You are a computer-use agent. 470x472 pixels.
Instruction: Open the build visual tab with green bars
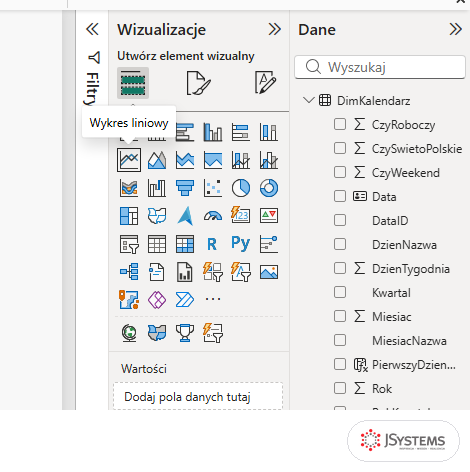(133, 83)
